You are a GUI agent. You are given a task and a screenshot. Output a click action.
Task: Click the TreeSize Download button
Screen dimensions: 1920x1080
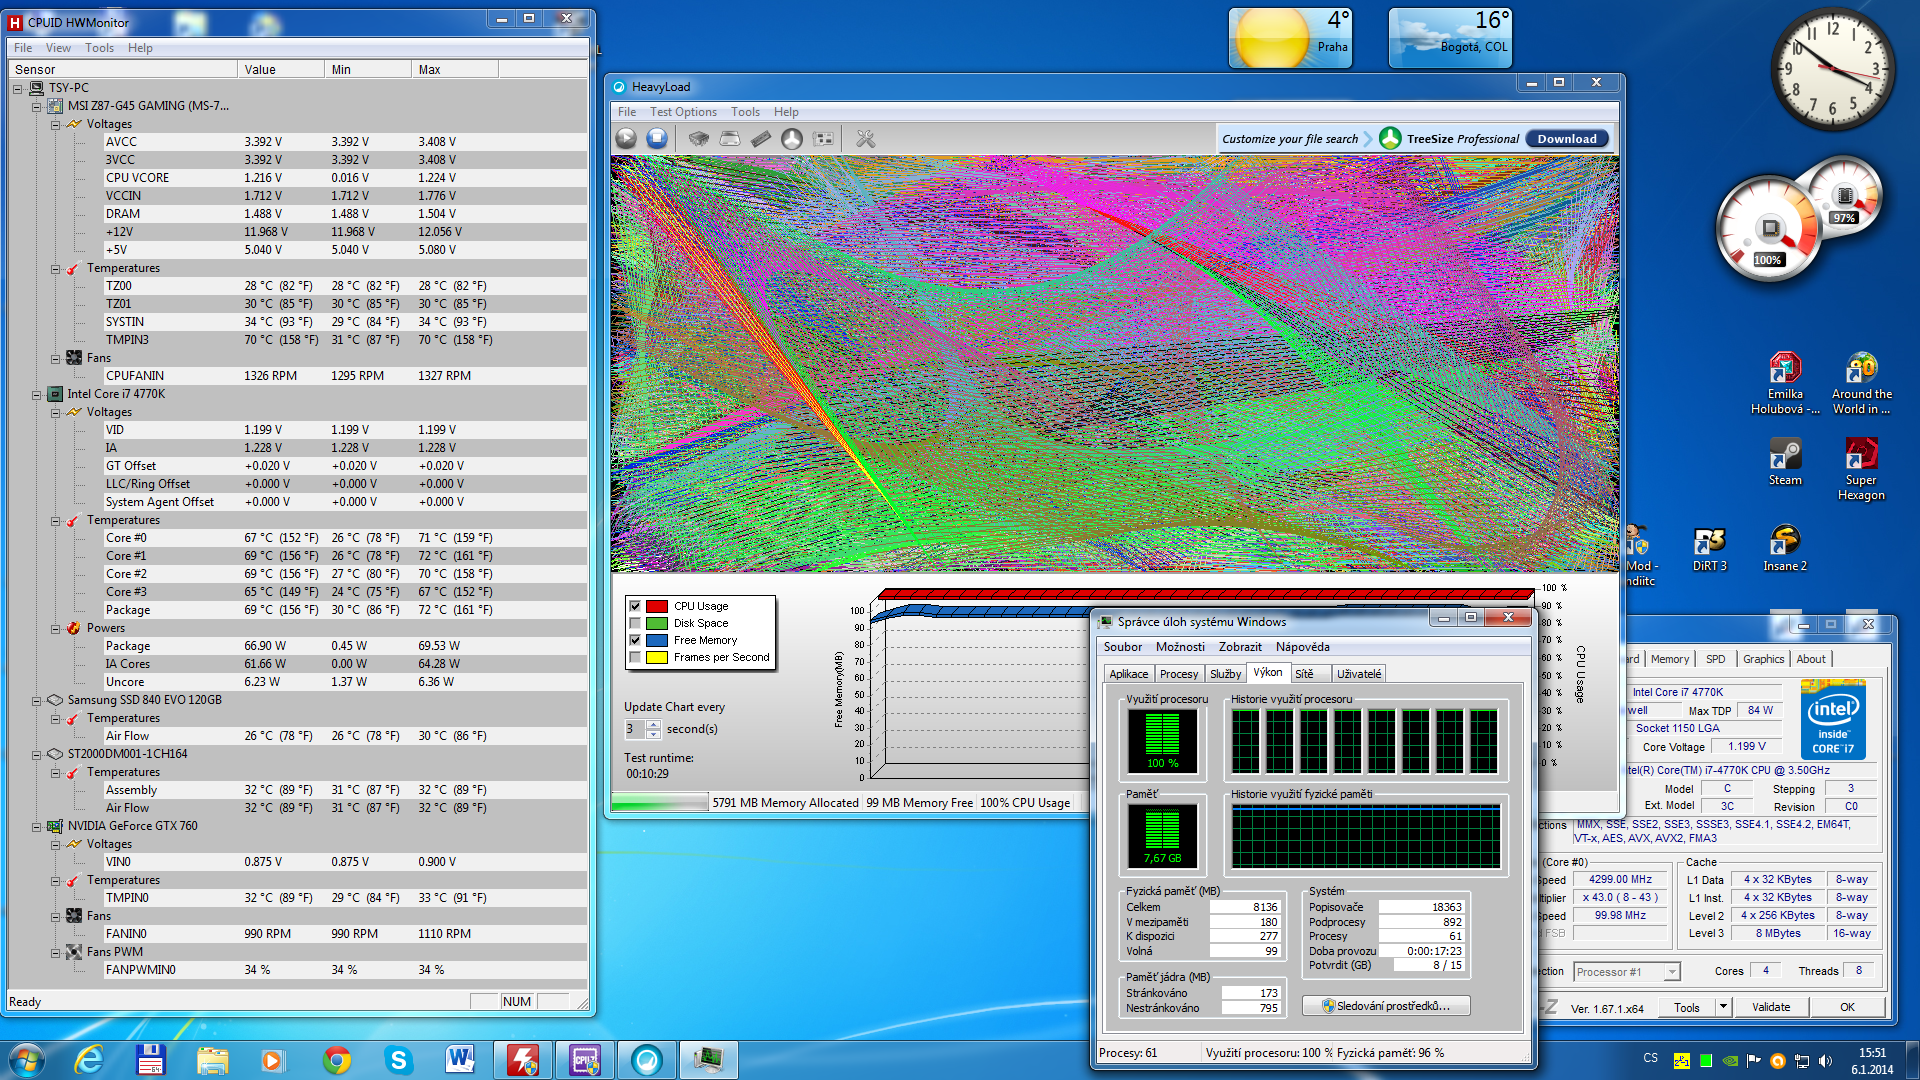[1566, 139]
